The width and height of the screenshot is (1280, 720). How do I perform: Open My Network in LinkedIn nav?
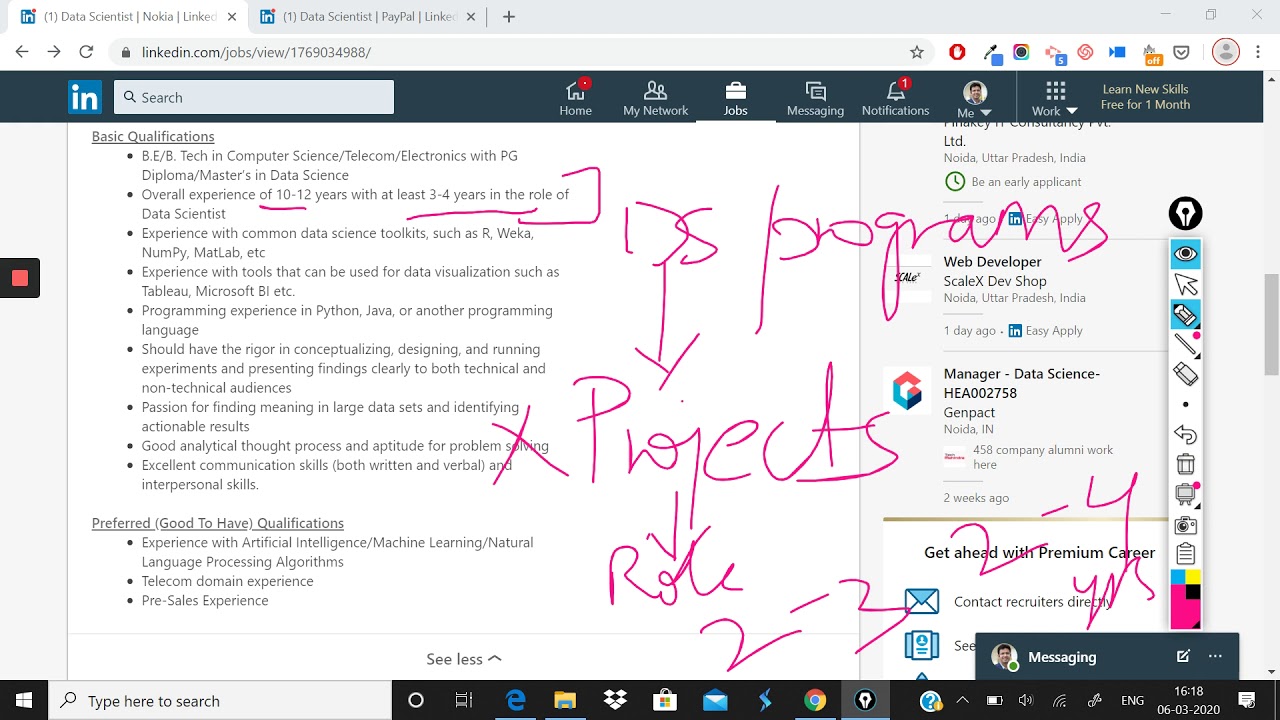pos(655,98)
